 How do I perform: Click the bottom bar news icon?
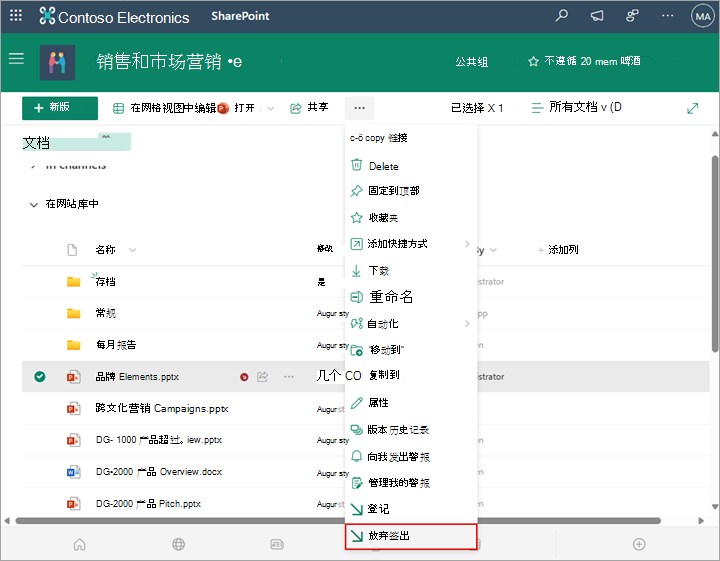click(277, 544)
